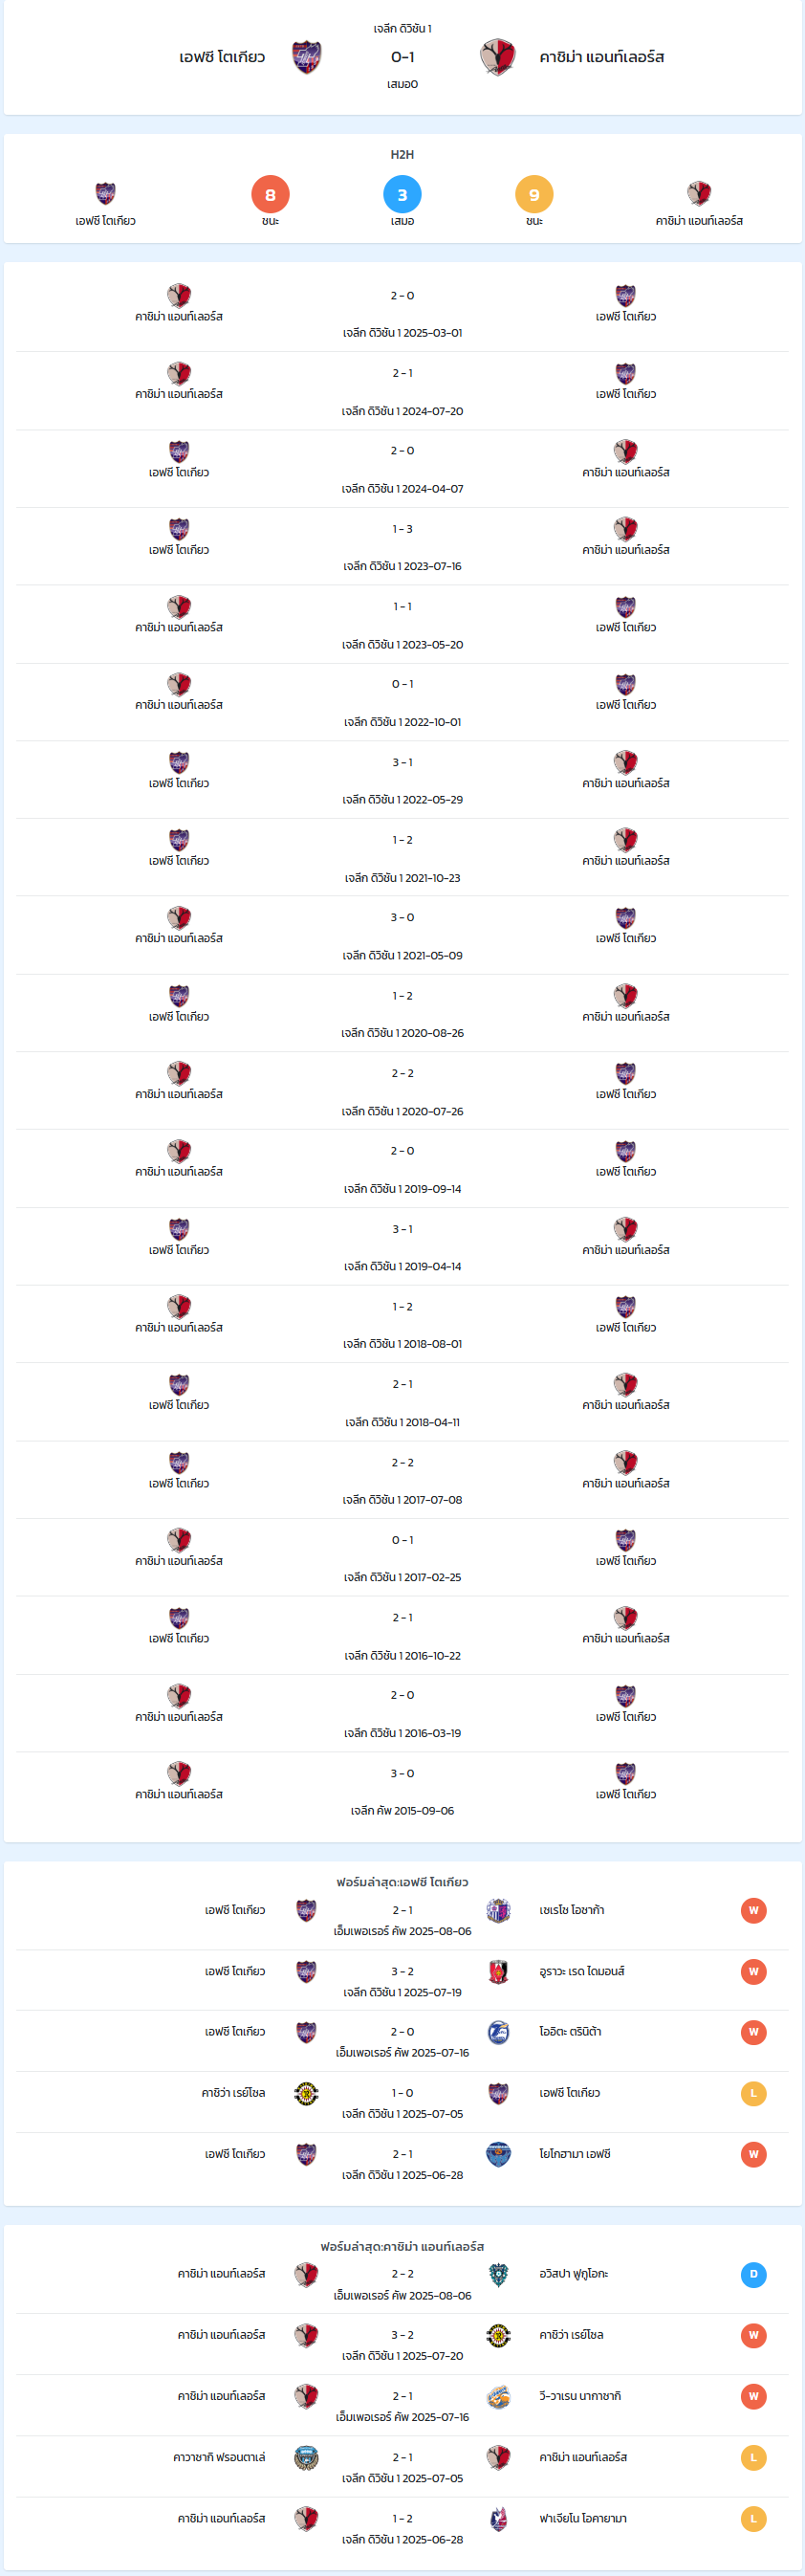The image size is (805, 2576).
Task: Click Cerezo Osaka crest in FC Tokyo form
Action: coord(498,1910)
